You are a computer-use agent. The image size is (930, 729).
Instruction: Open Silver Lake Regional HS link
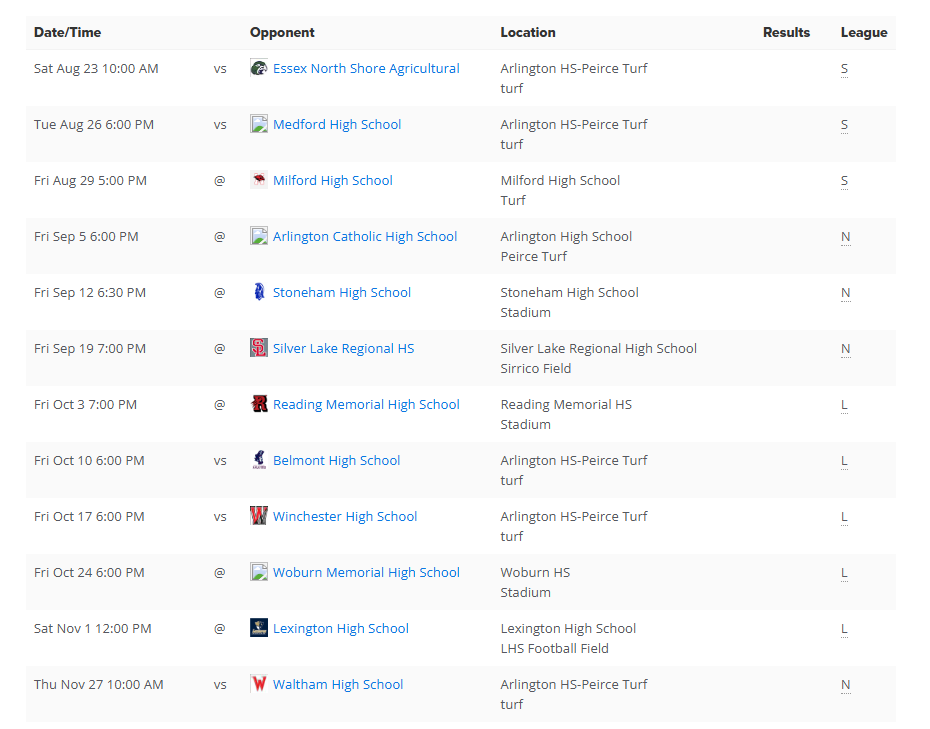pos(343,349)
